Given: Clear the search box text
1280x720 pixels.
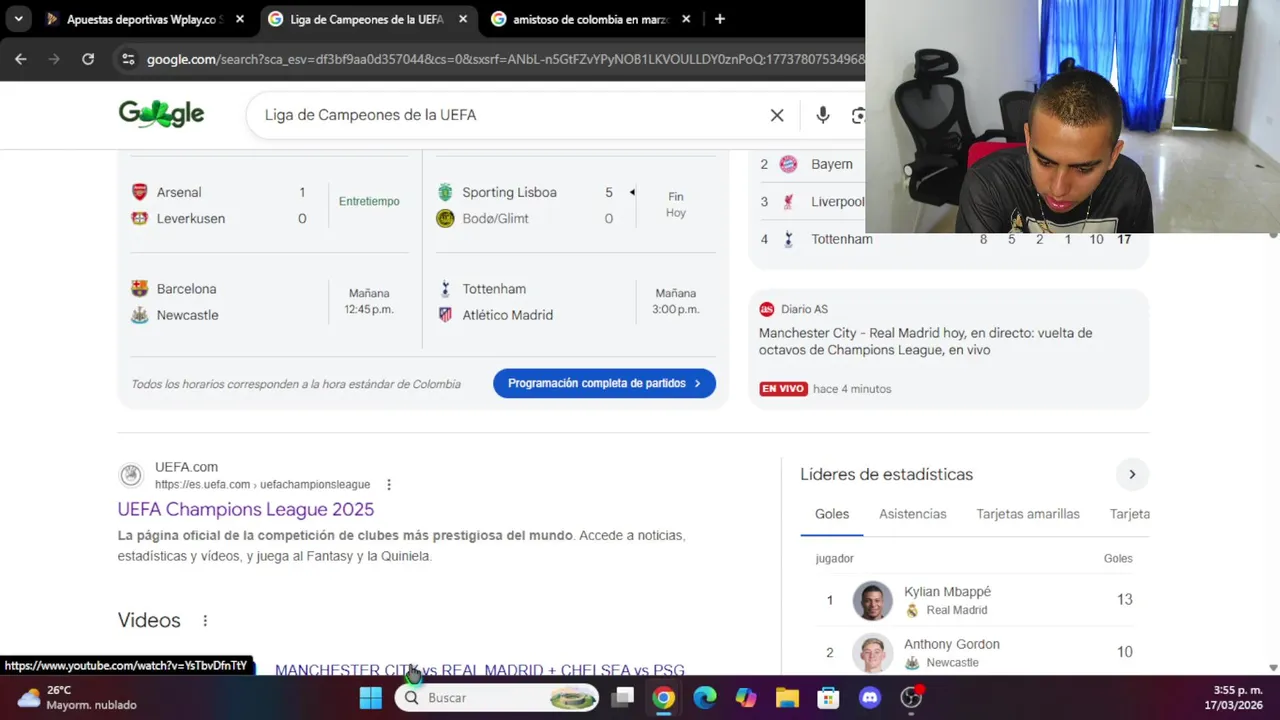Looking at the screenshot, I should 777,115.
